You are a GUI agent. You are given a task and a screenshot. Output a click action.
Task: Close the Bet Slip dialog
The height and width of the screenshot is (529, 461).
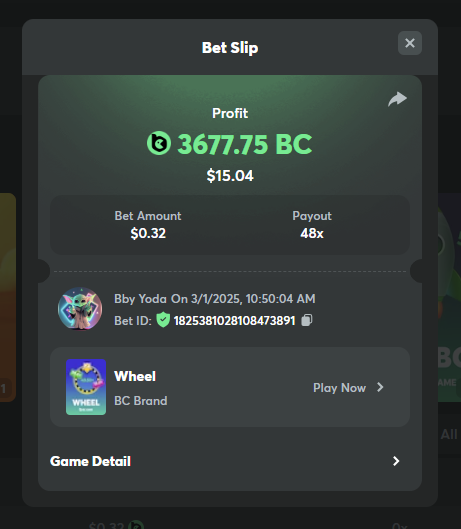point(410,43)
